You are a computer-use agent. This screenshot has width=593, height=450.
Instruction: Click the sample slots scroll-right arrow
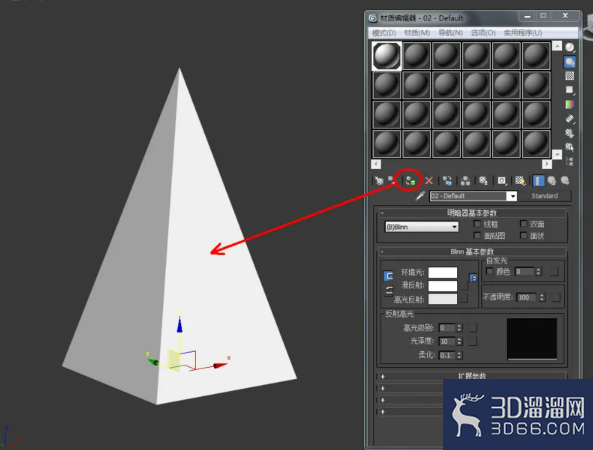547,164
